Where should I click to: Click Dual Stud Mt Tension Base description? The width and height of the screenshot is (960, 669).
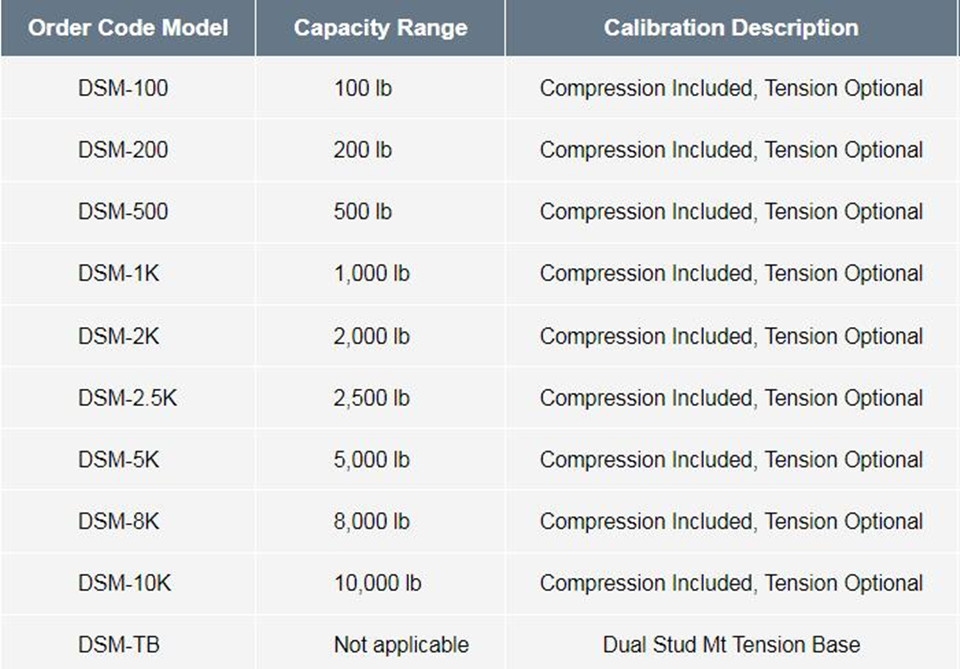[732, 645]
